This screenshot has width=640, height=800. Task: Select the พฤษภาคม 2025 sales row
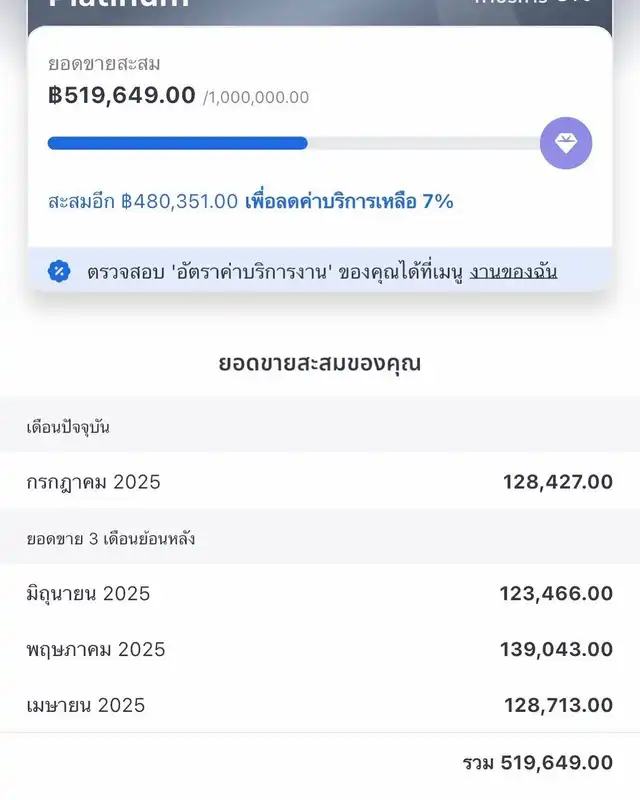tap(320, 649)
